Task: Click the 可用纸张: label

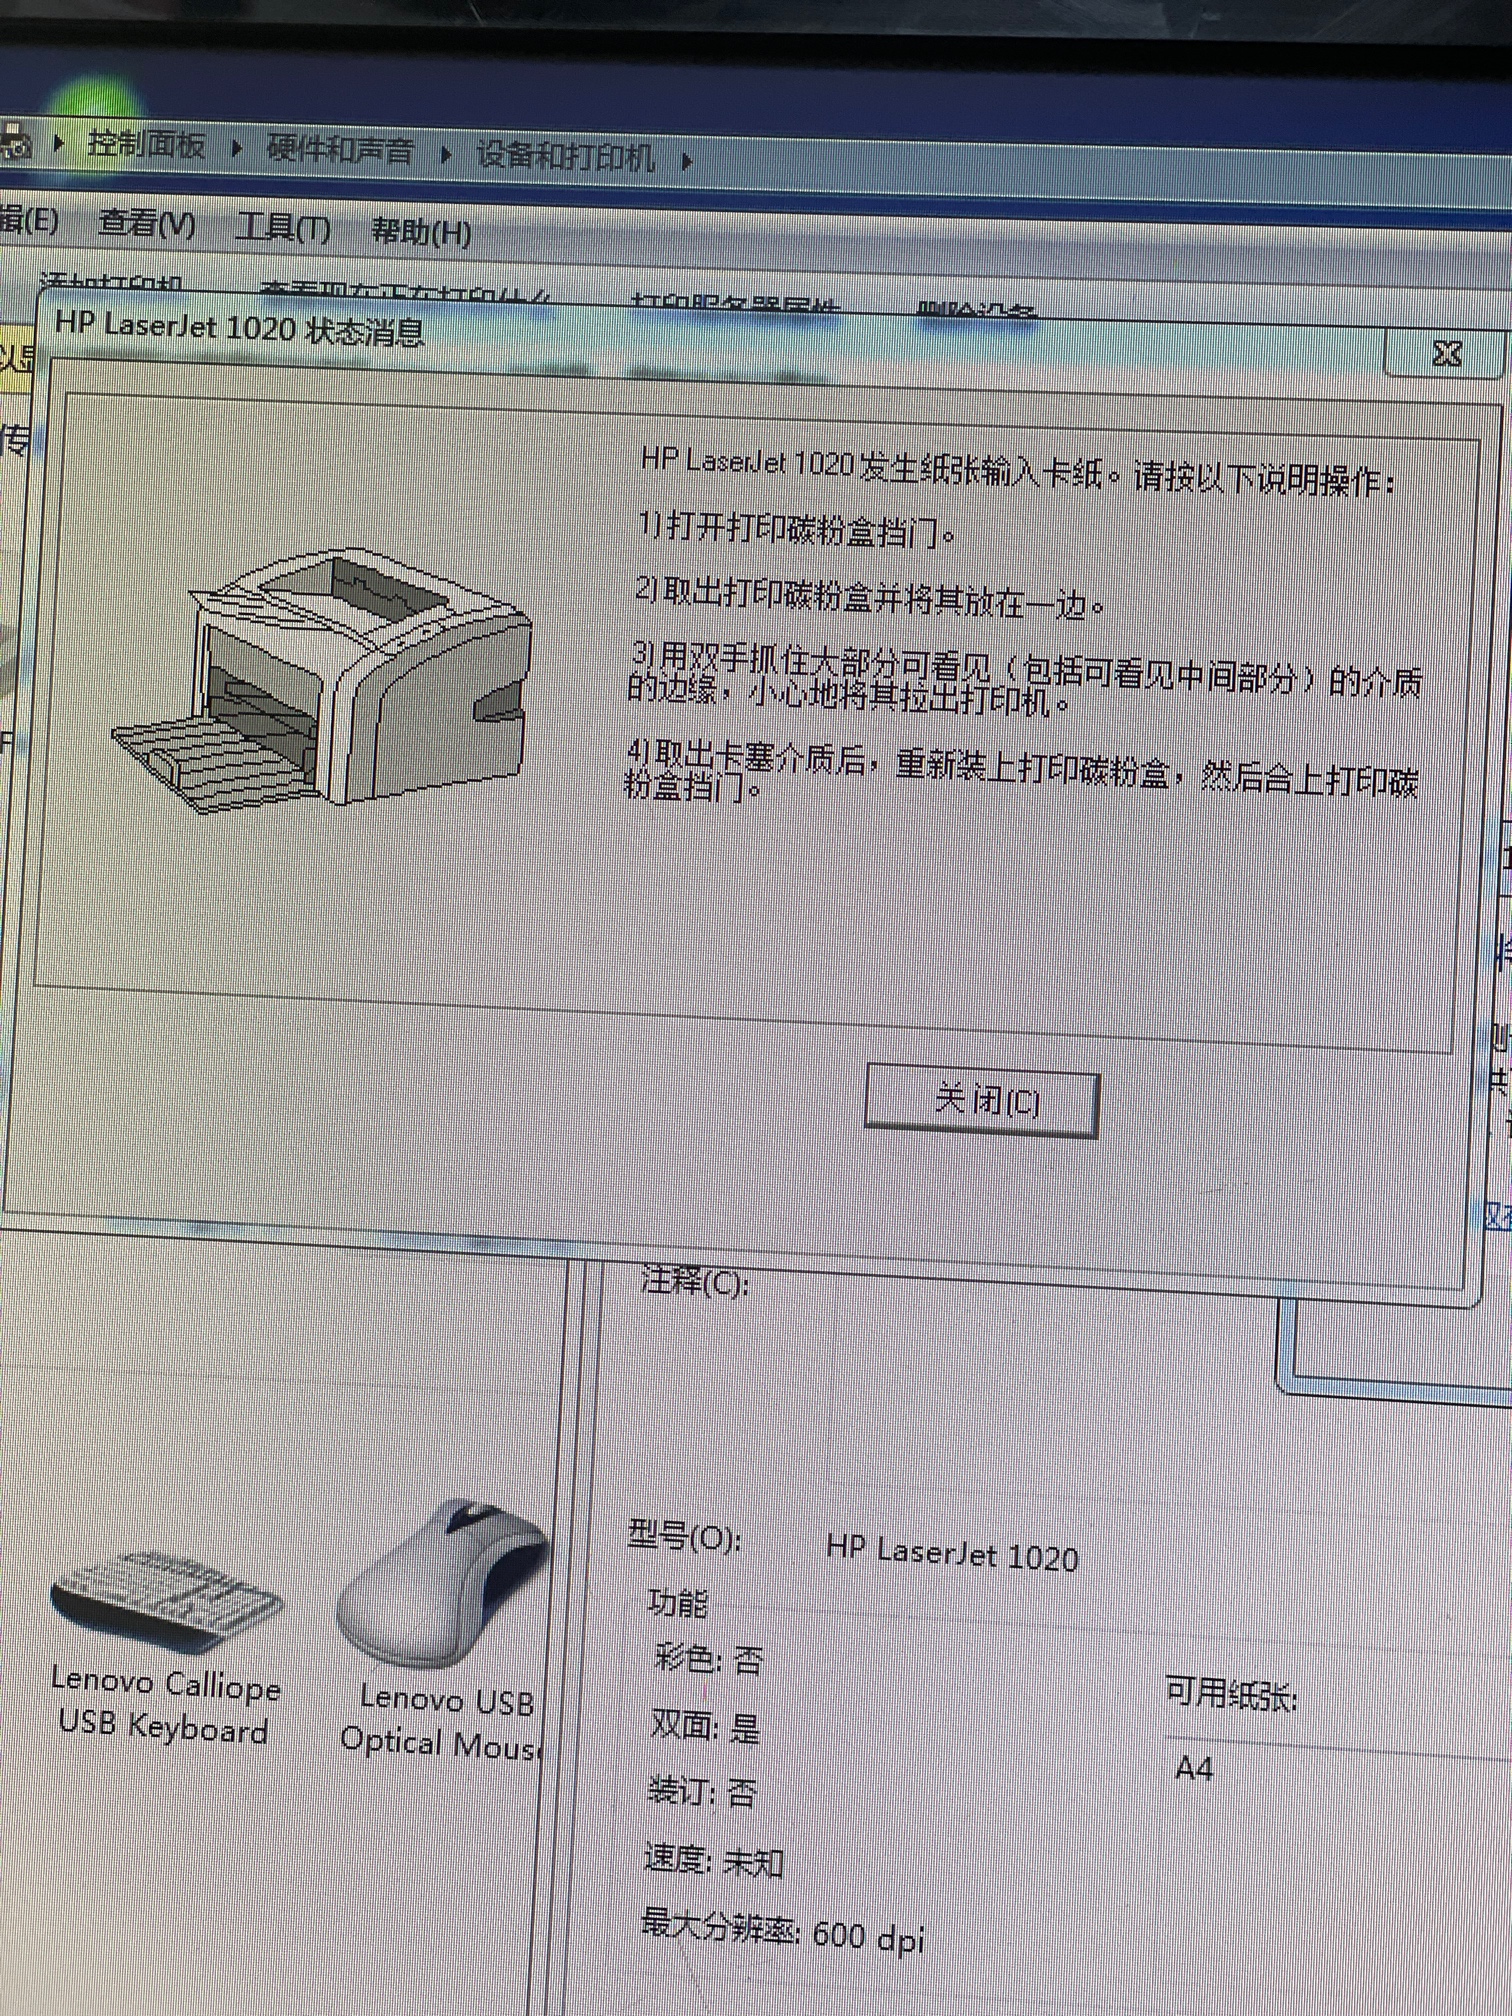Action: tap(1231, 1694)
